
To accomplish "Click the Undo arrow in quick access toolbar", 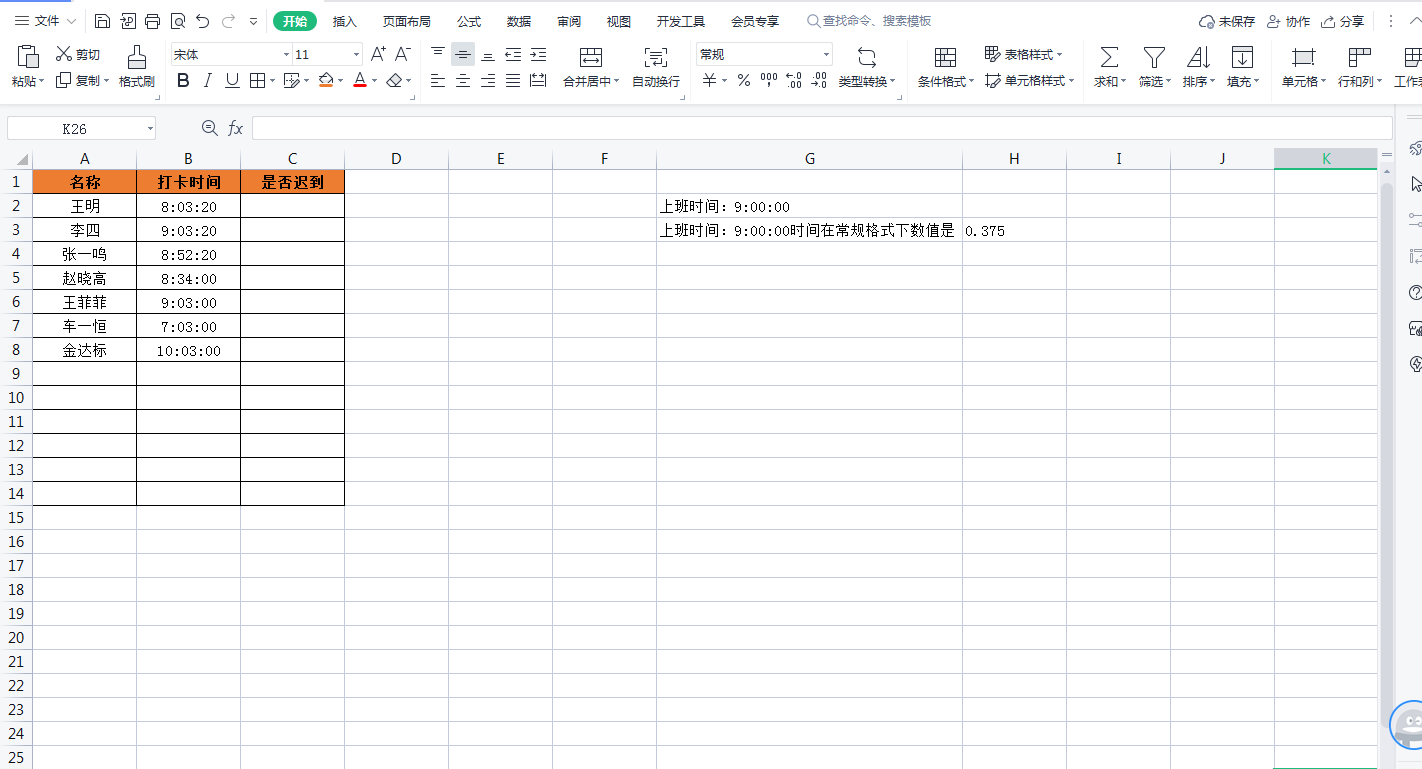I will click(x=203, y=21).
